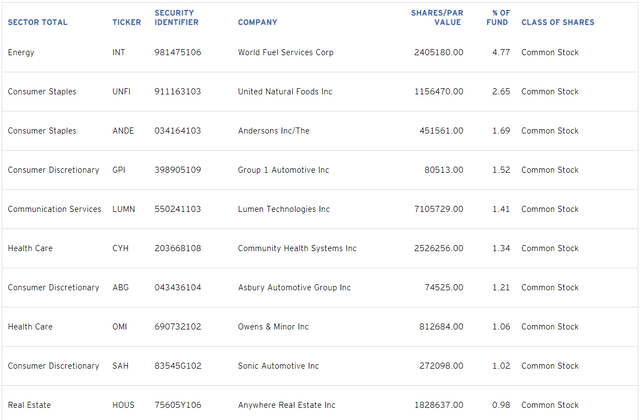Select identifier 043436104
Viewport: 640px width, 420px height.
pyautogui.click(x=178, y=287)
